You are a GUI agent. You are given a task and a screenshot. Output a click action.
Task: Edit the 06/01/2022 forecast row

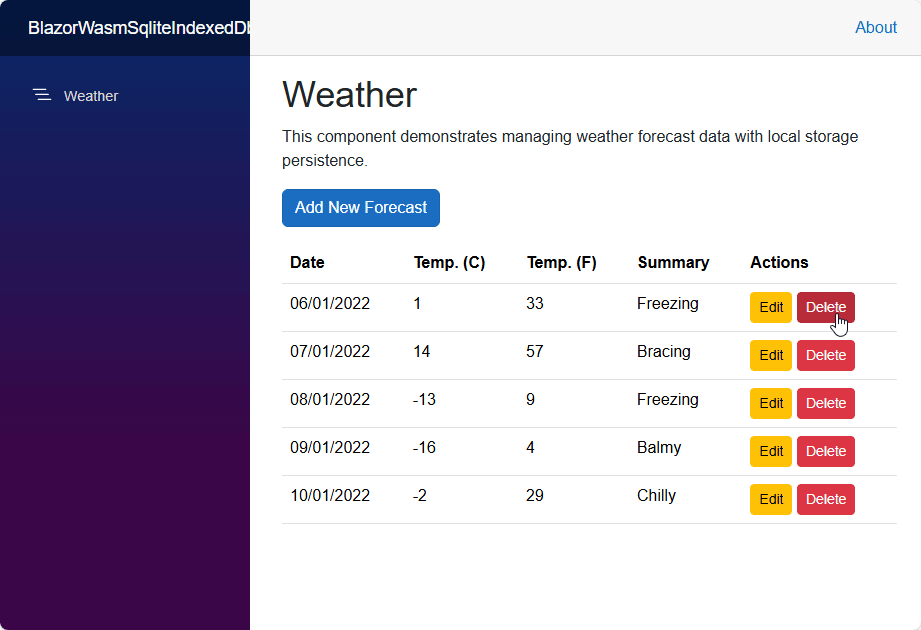(x=770, y=308)
